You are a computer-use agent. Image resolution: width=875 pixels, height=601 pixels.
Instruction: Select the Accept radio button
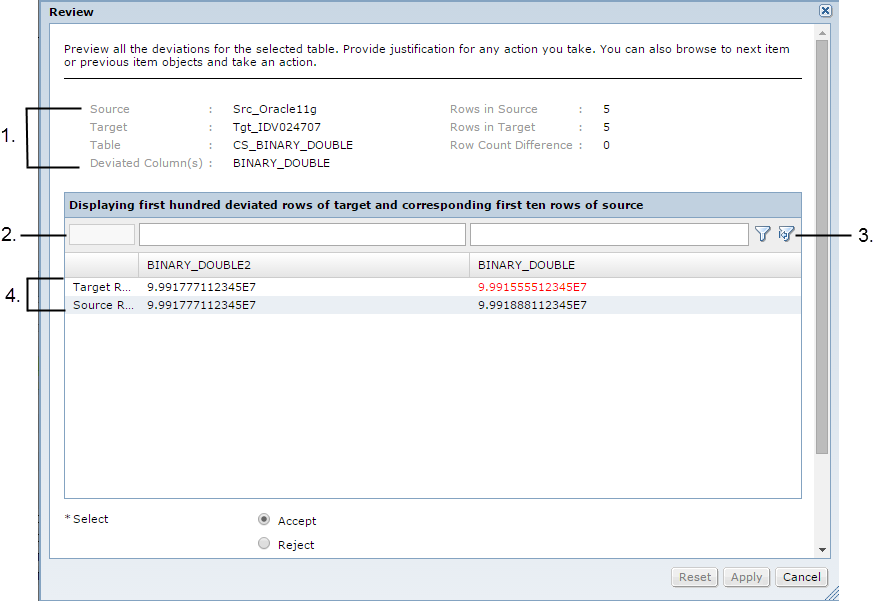coord(264,520)
